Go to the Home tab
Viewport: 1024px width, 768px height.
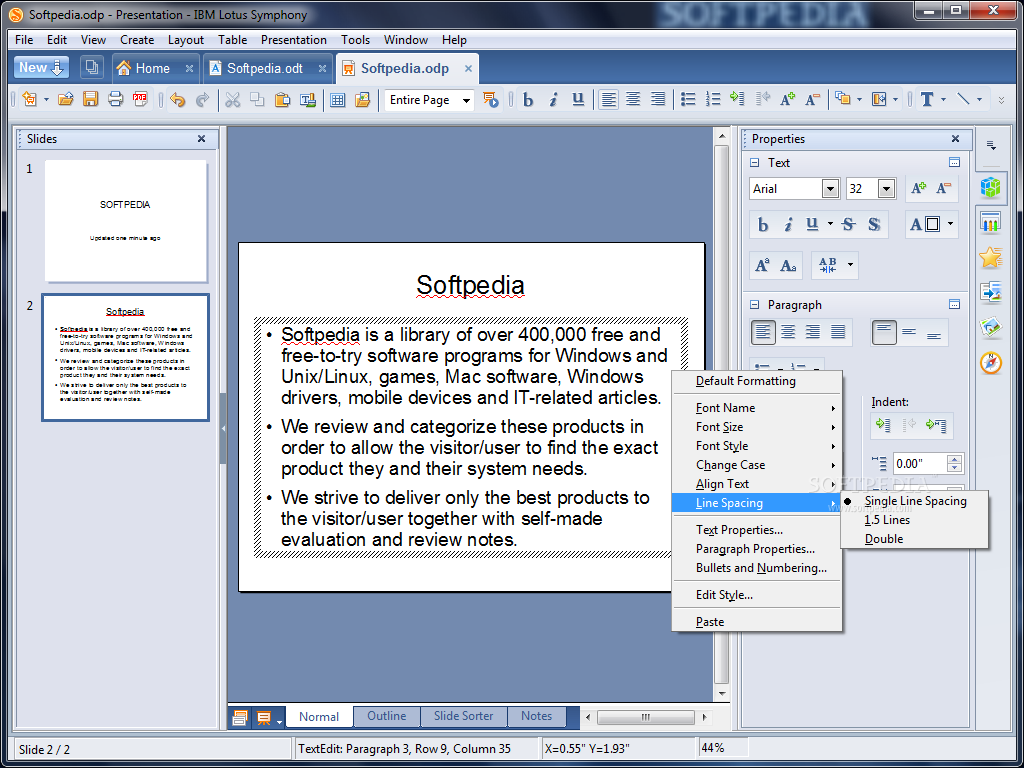click(x=153, y=68)
